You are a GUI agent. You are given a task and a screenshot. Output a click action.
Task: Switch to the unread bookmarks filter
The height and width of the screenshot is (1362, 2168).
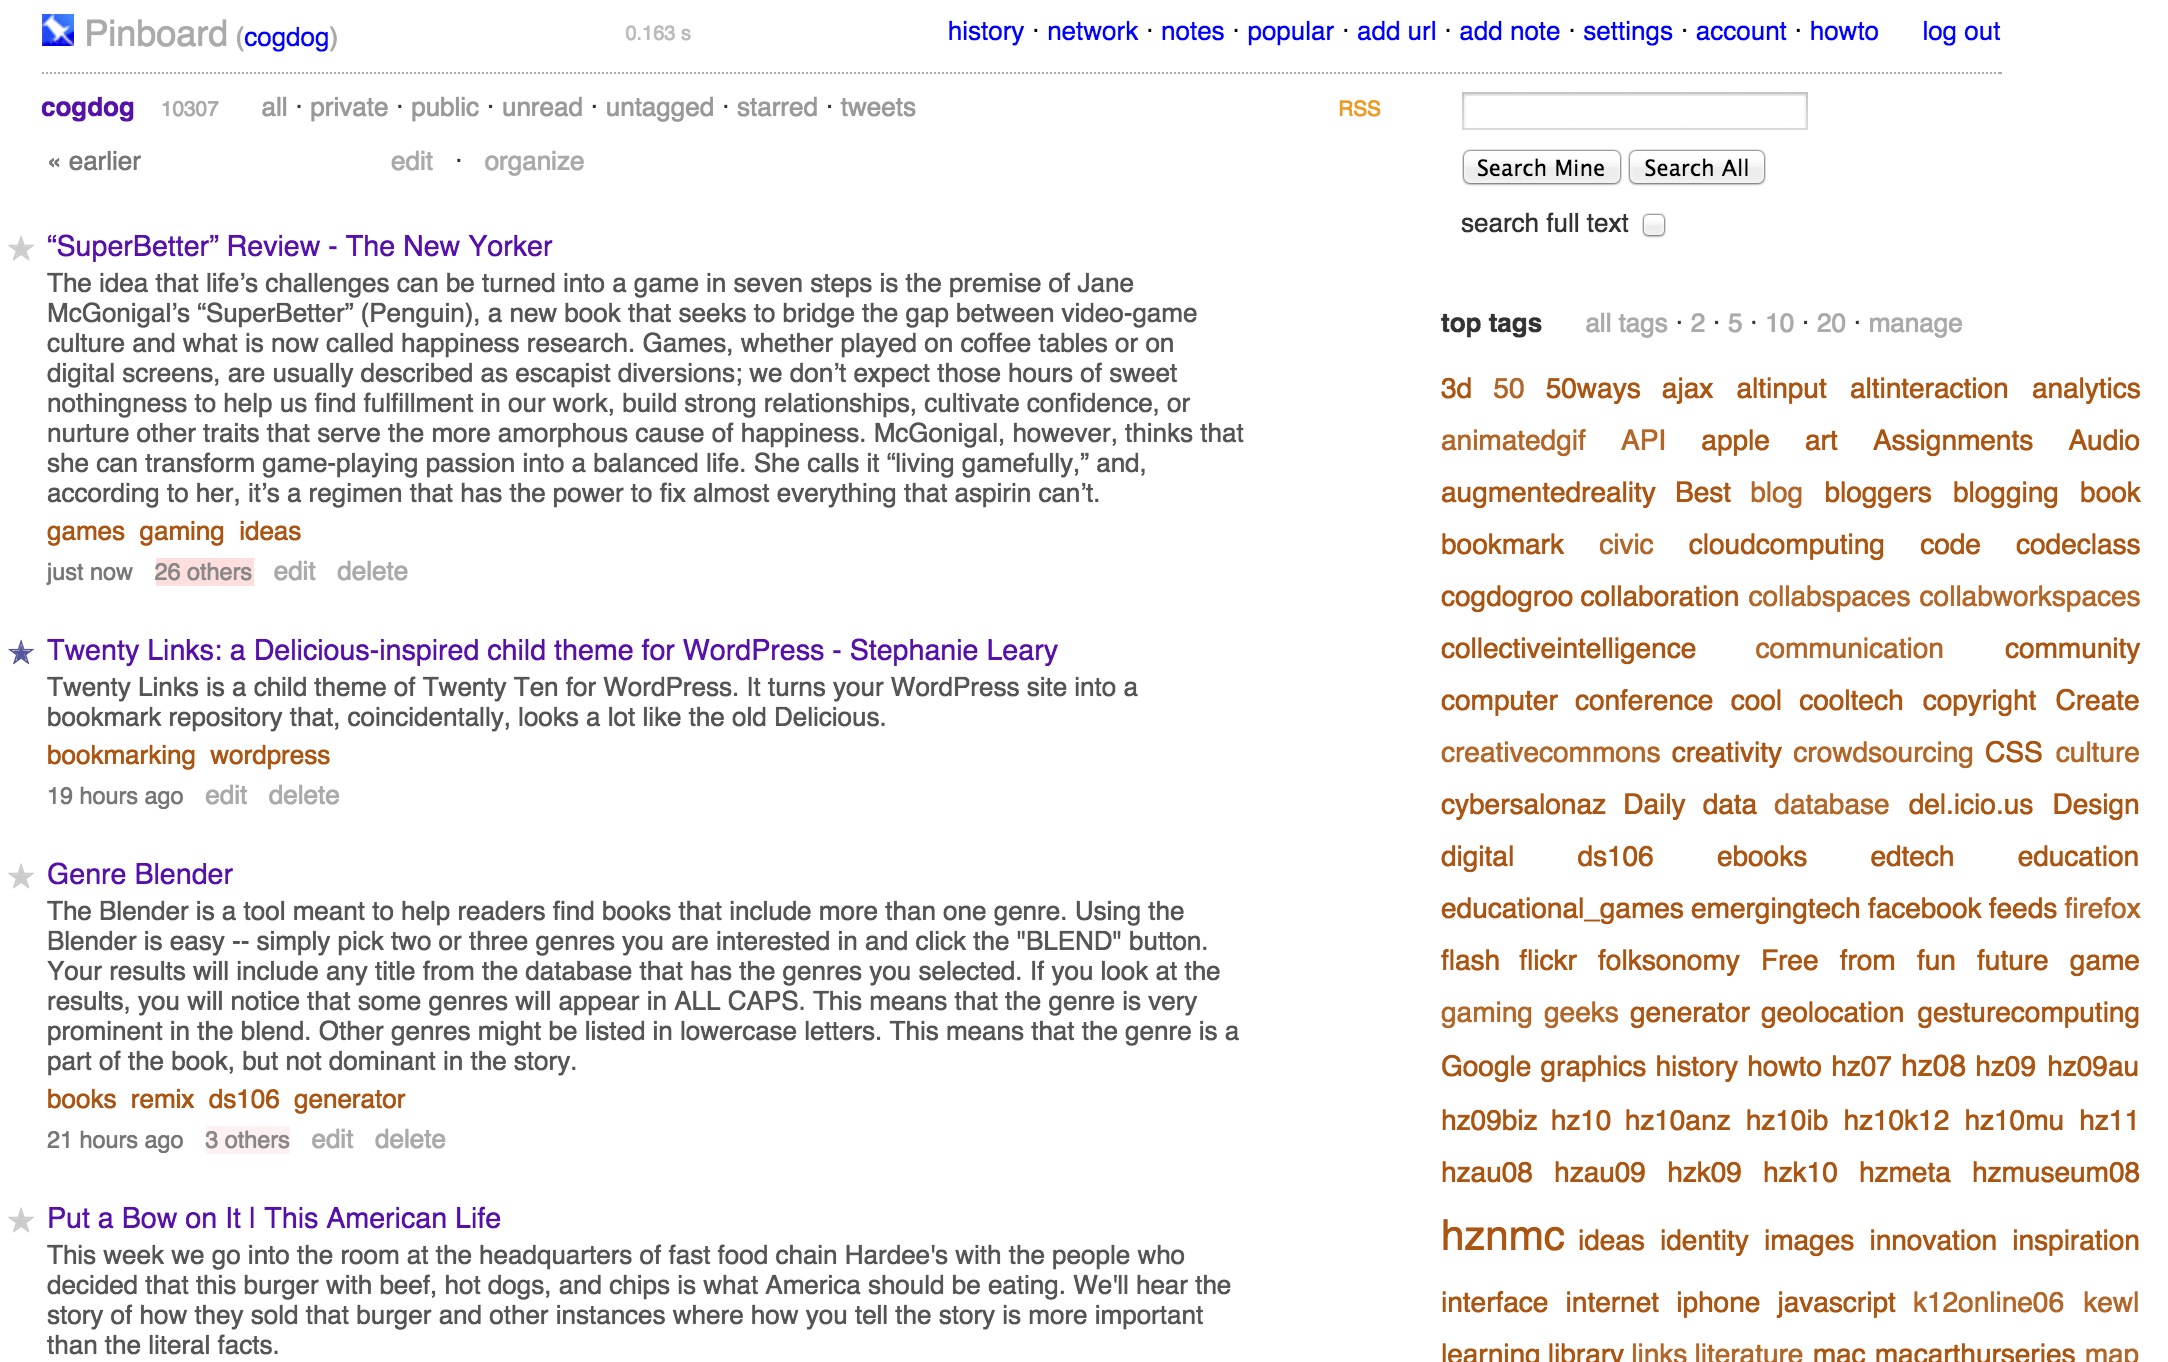tap(543, 108)
